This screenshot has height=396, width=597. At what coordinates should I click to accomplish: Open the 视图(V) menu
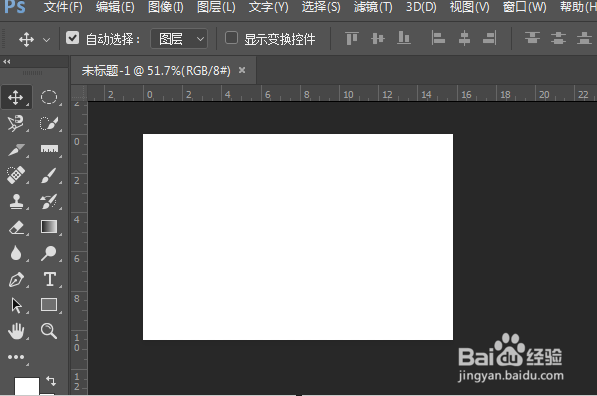[469, 7]
